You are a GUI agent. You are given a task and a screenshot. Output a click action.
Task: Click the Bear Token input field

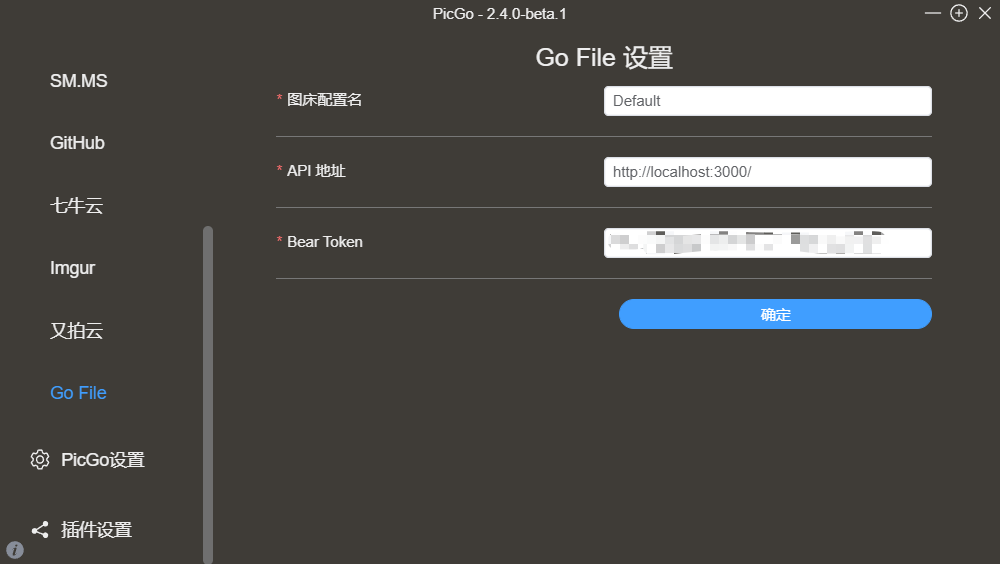767,243
